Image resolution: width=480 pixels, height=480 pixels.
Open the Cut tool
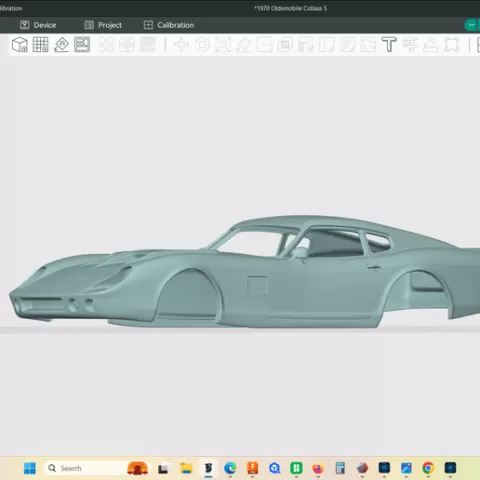tap(265, 45)
